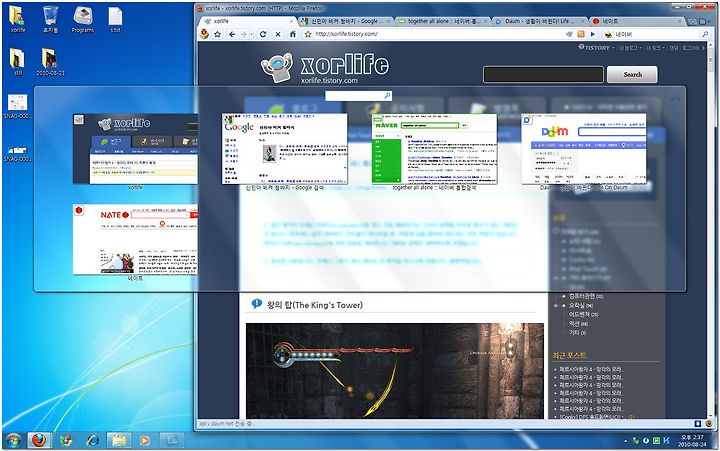The height and width of the screenshot is (451, 720).
Task: Click the TISTORY link at page top
Action: [x=595, y=47]
